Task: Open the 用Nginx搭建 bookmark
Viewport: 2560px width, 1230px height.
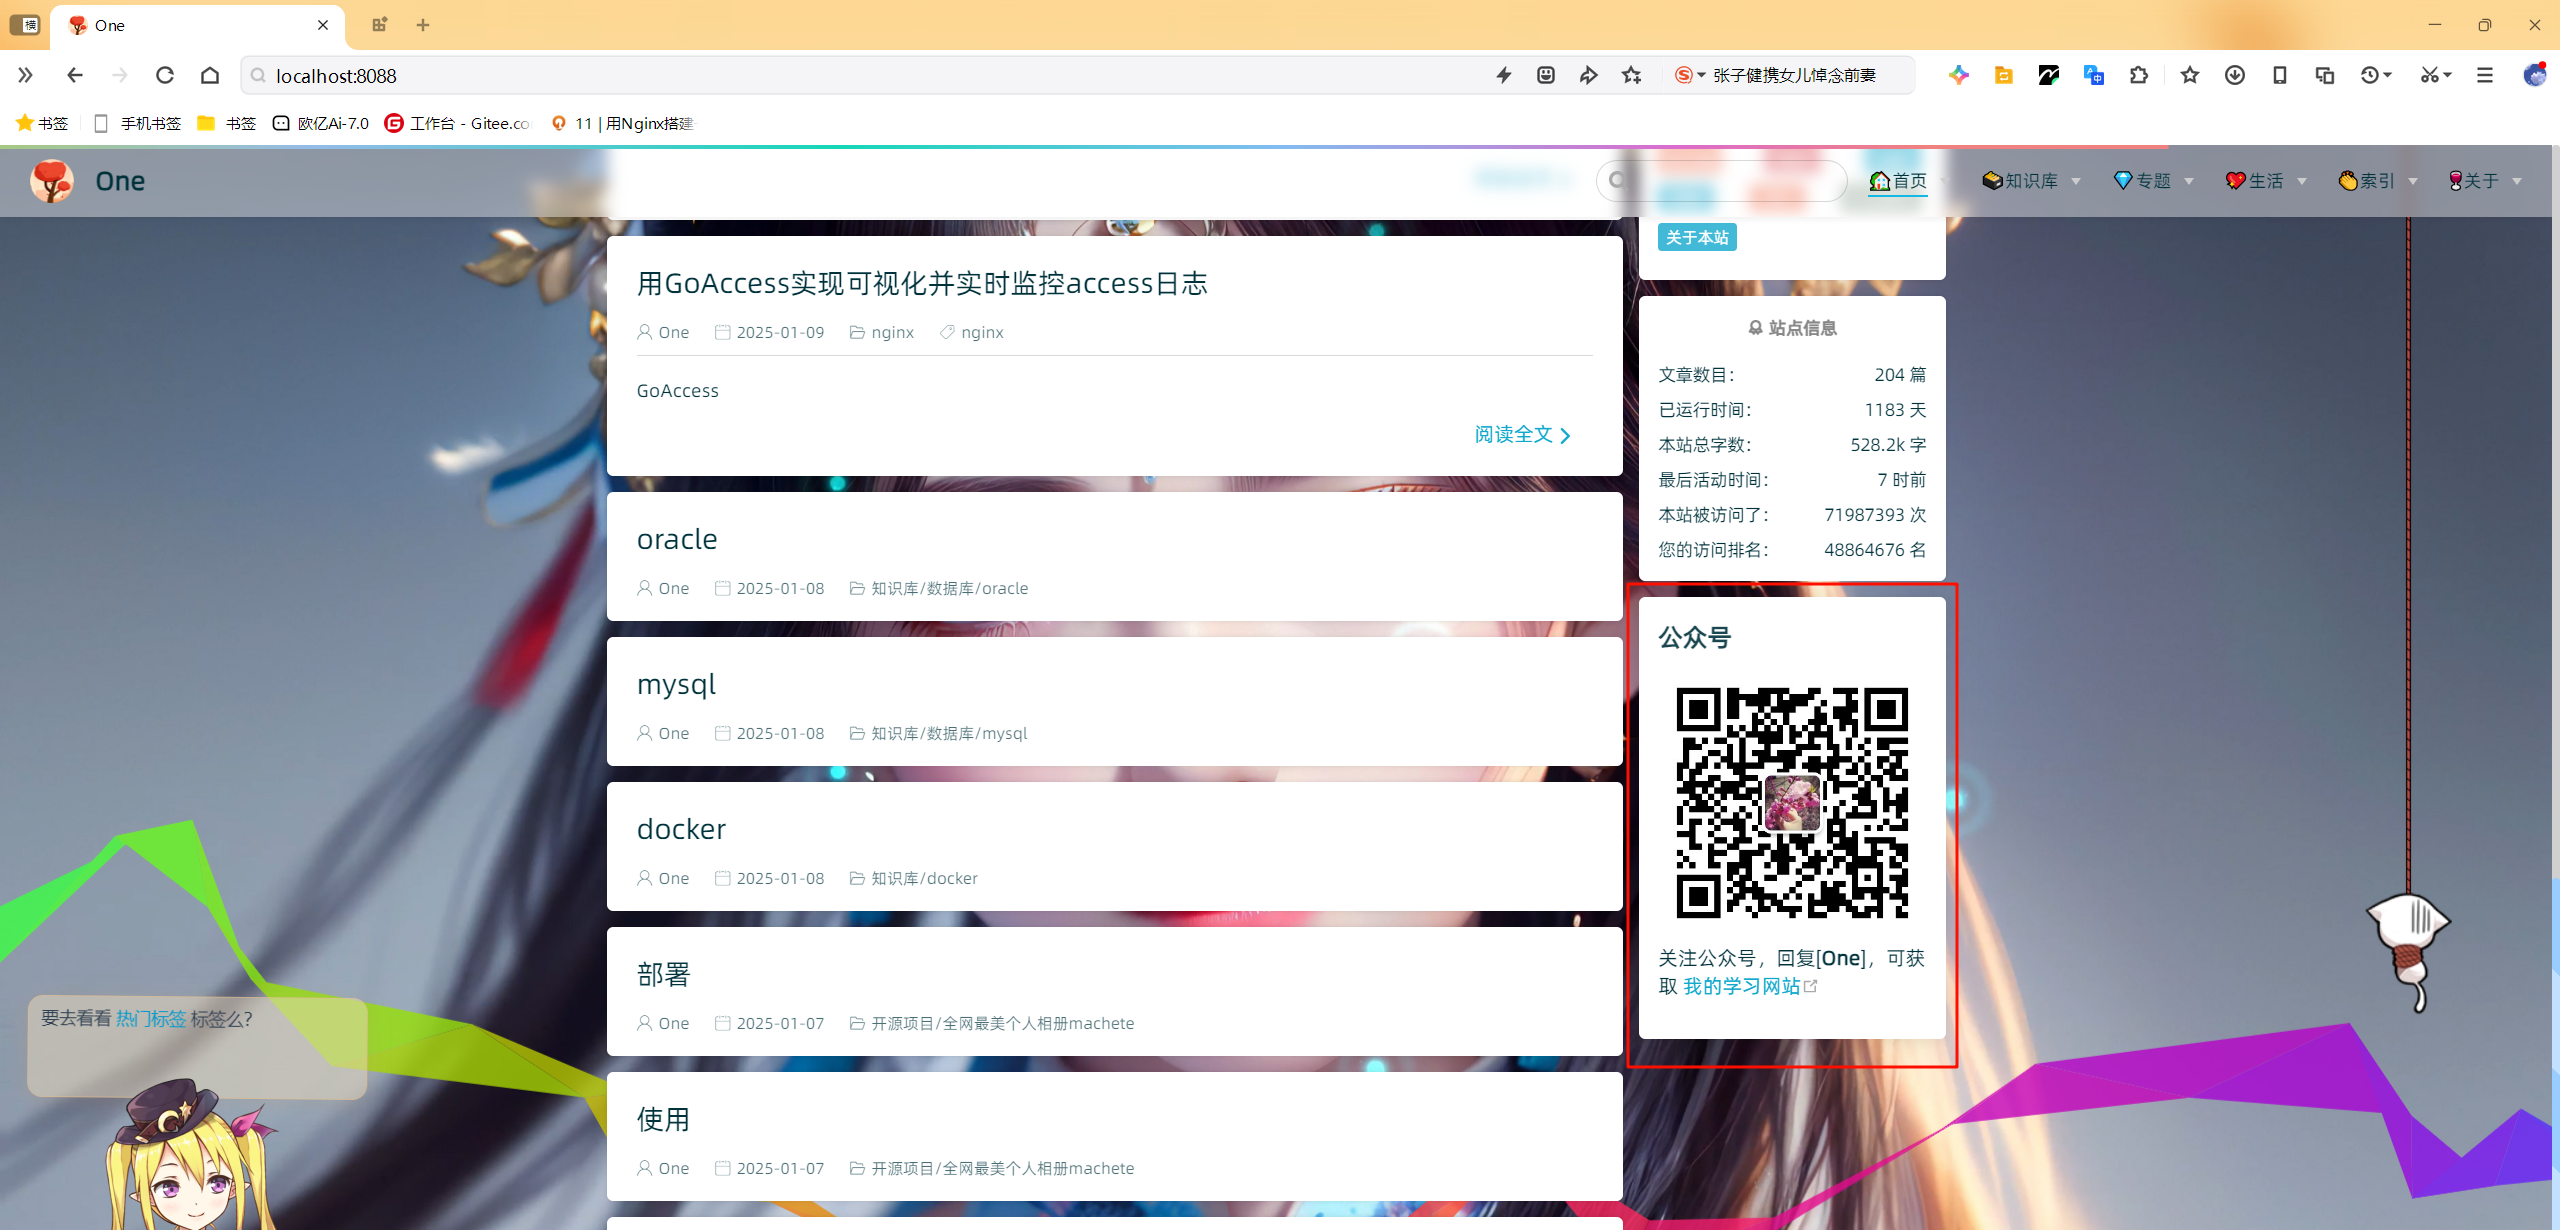Action: pos(622,123)
